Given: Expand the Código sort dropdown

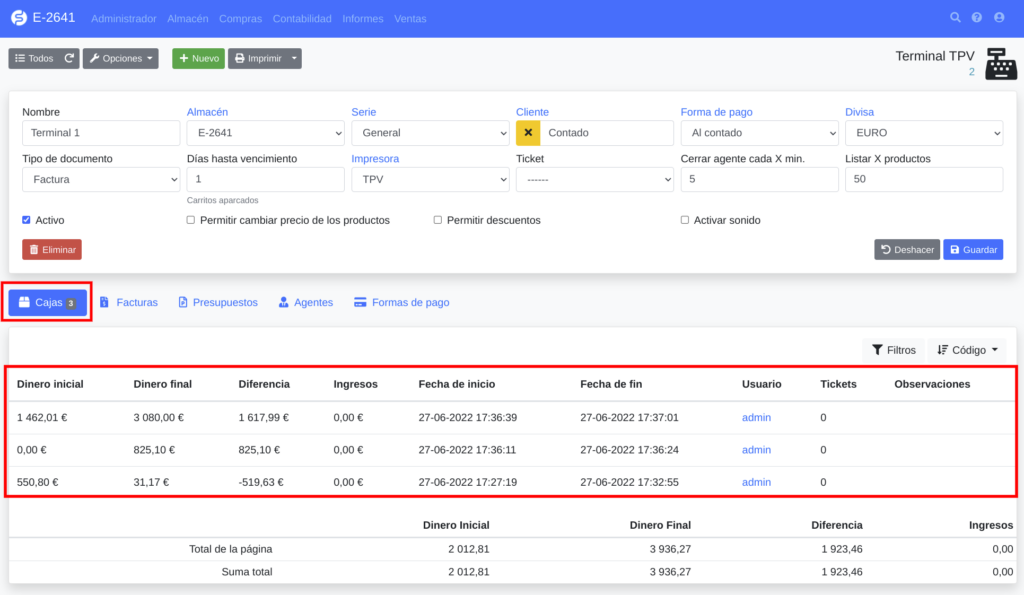Looking at the screenshot, I should click(966, 350).
